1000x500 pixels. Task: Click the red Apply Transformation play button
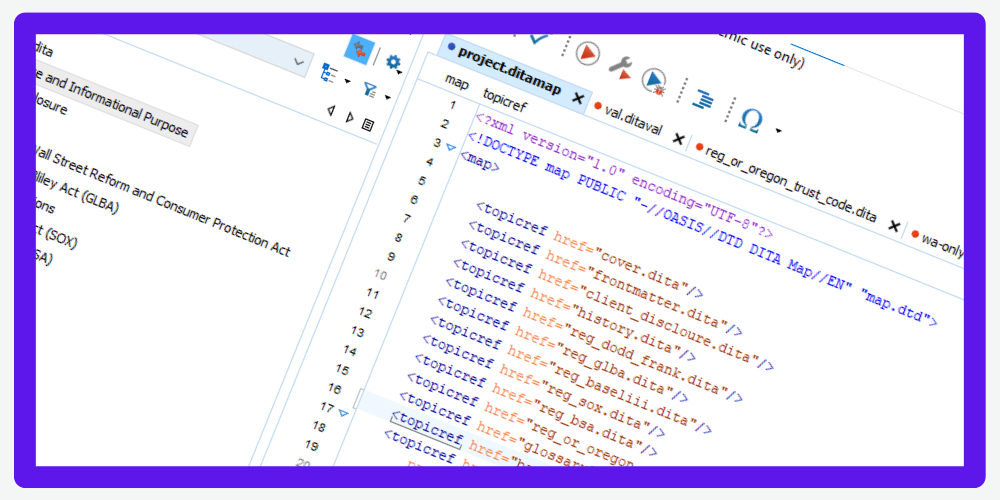[587, 52]
